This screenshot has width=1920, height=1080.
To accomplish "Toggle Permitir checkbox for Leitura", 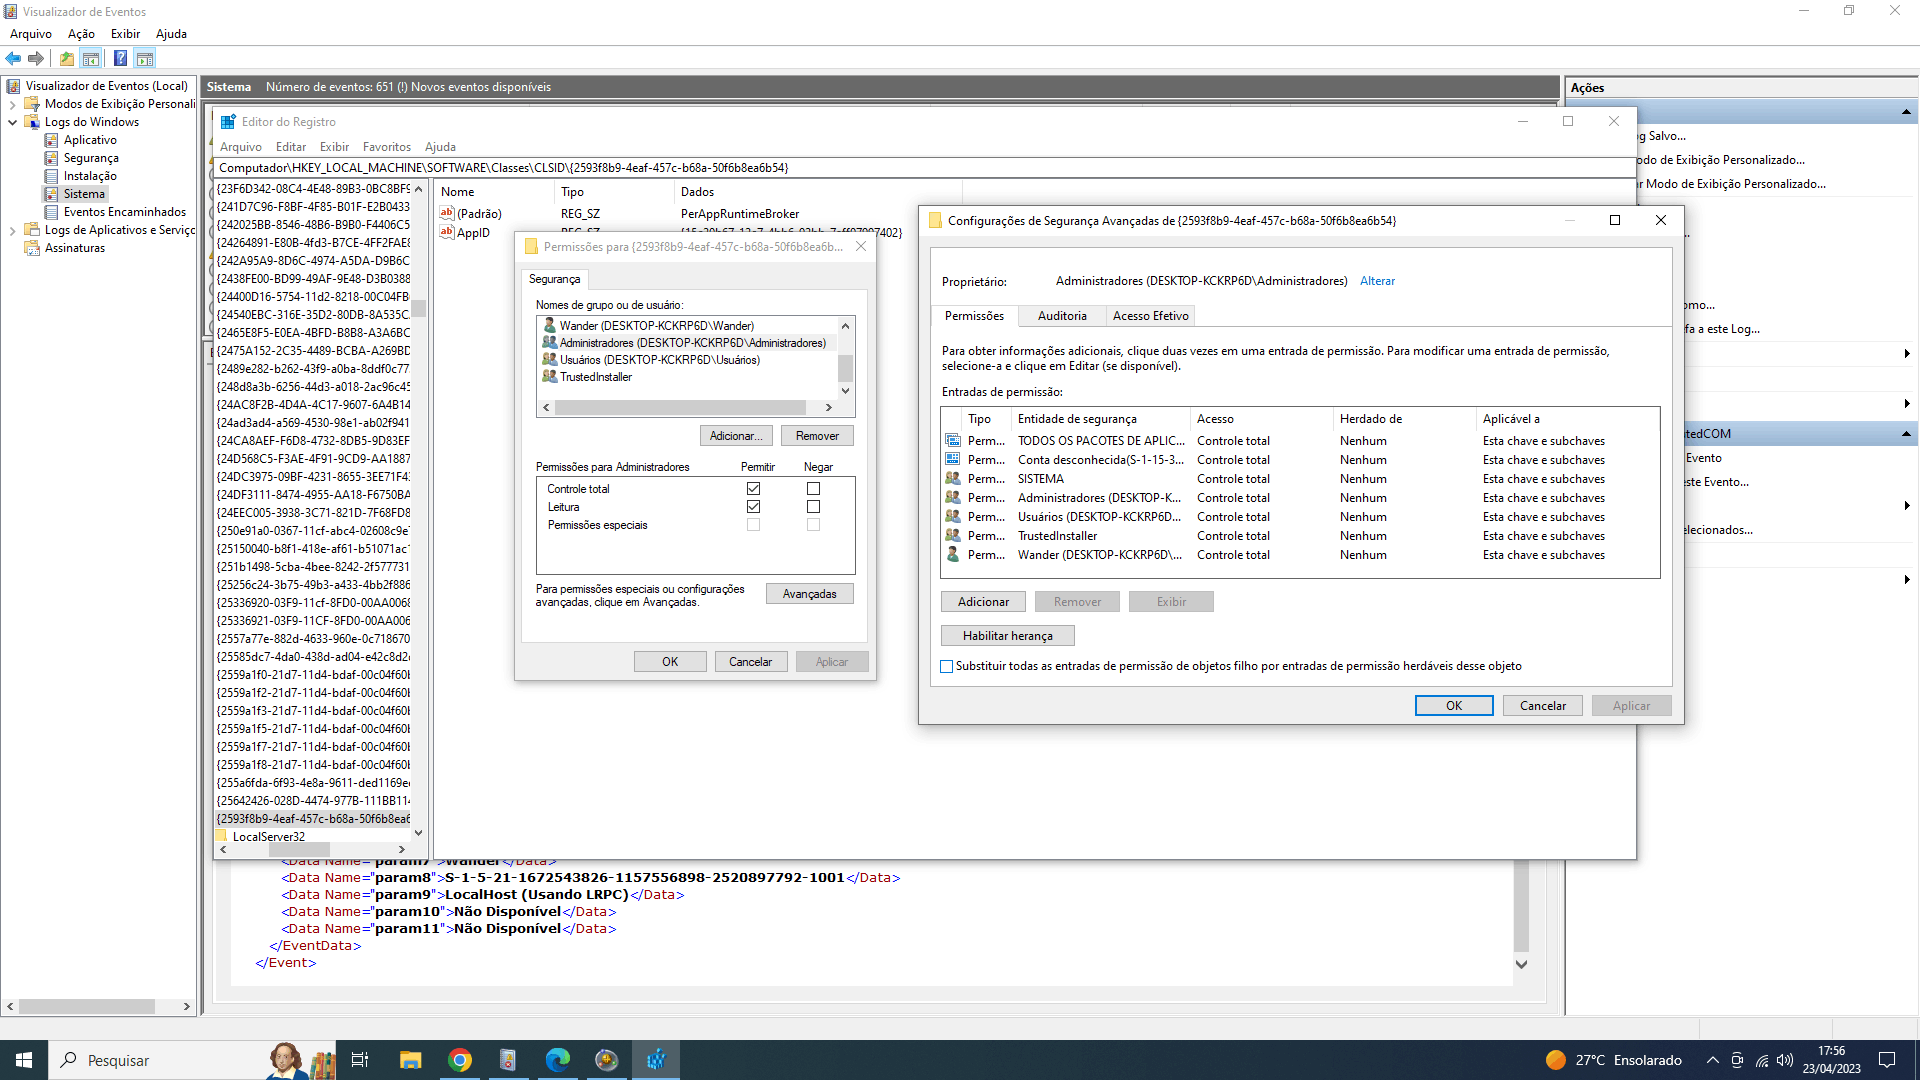I will (753, 507).
